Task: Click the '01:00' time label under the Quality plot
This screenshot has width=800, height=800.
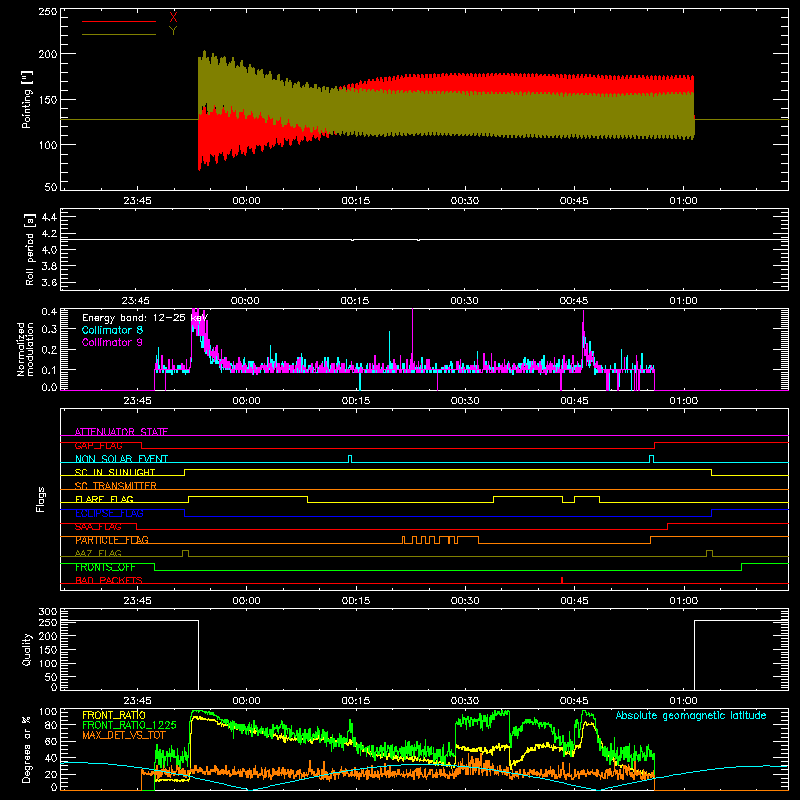Action: click(x=684, y=701)
